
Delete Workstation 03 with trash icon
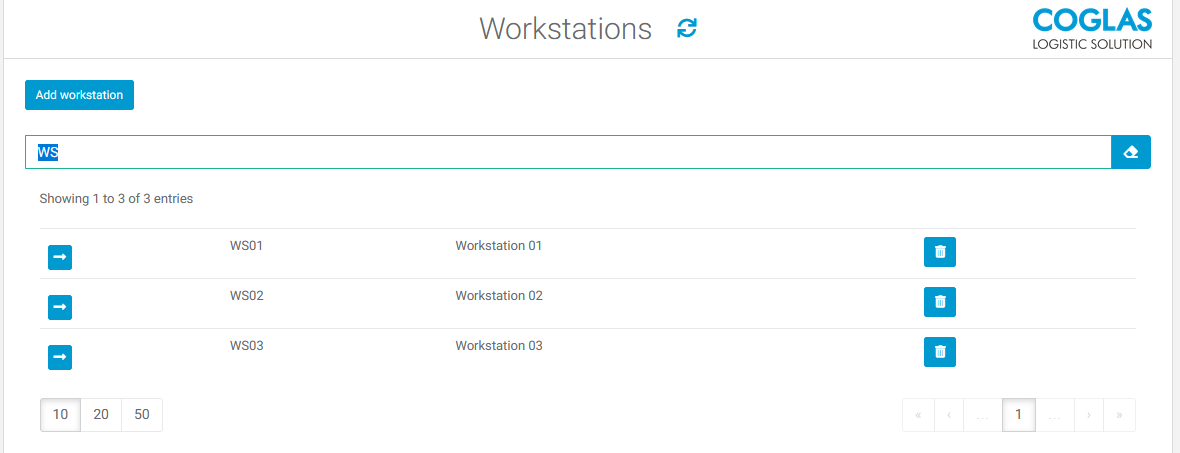(x=939, y=352)
